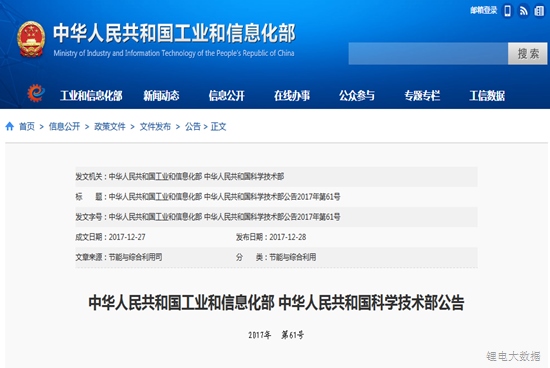The width and height of the screenshot is (550, 368).
Task: Open the 新闻动态 nav menu
Action: coord(161,95)
